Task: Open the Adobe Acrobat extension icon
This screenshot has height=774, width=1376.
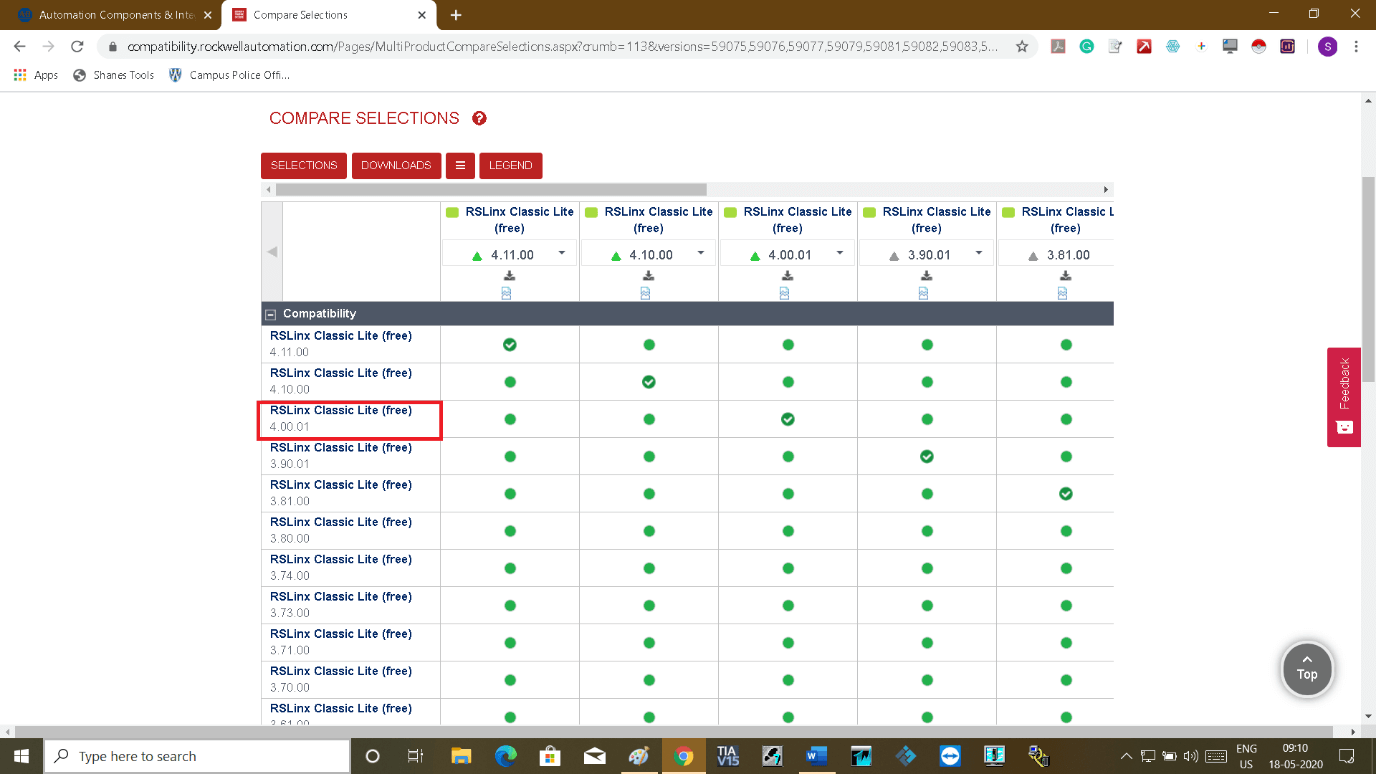Action: (x=1058, y=46)
